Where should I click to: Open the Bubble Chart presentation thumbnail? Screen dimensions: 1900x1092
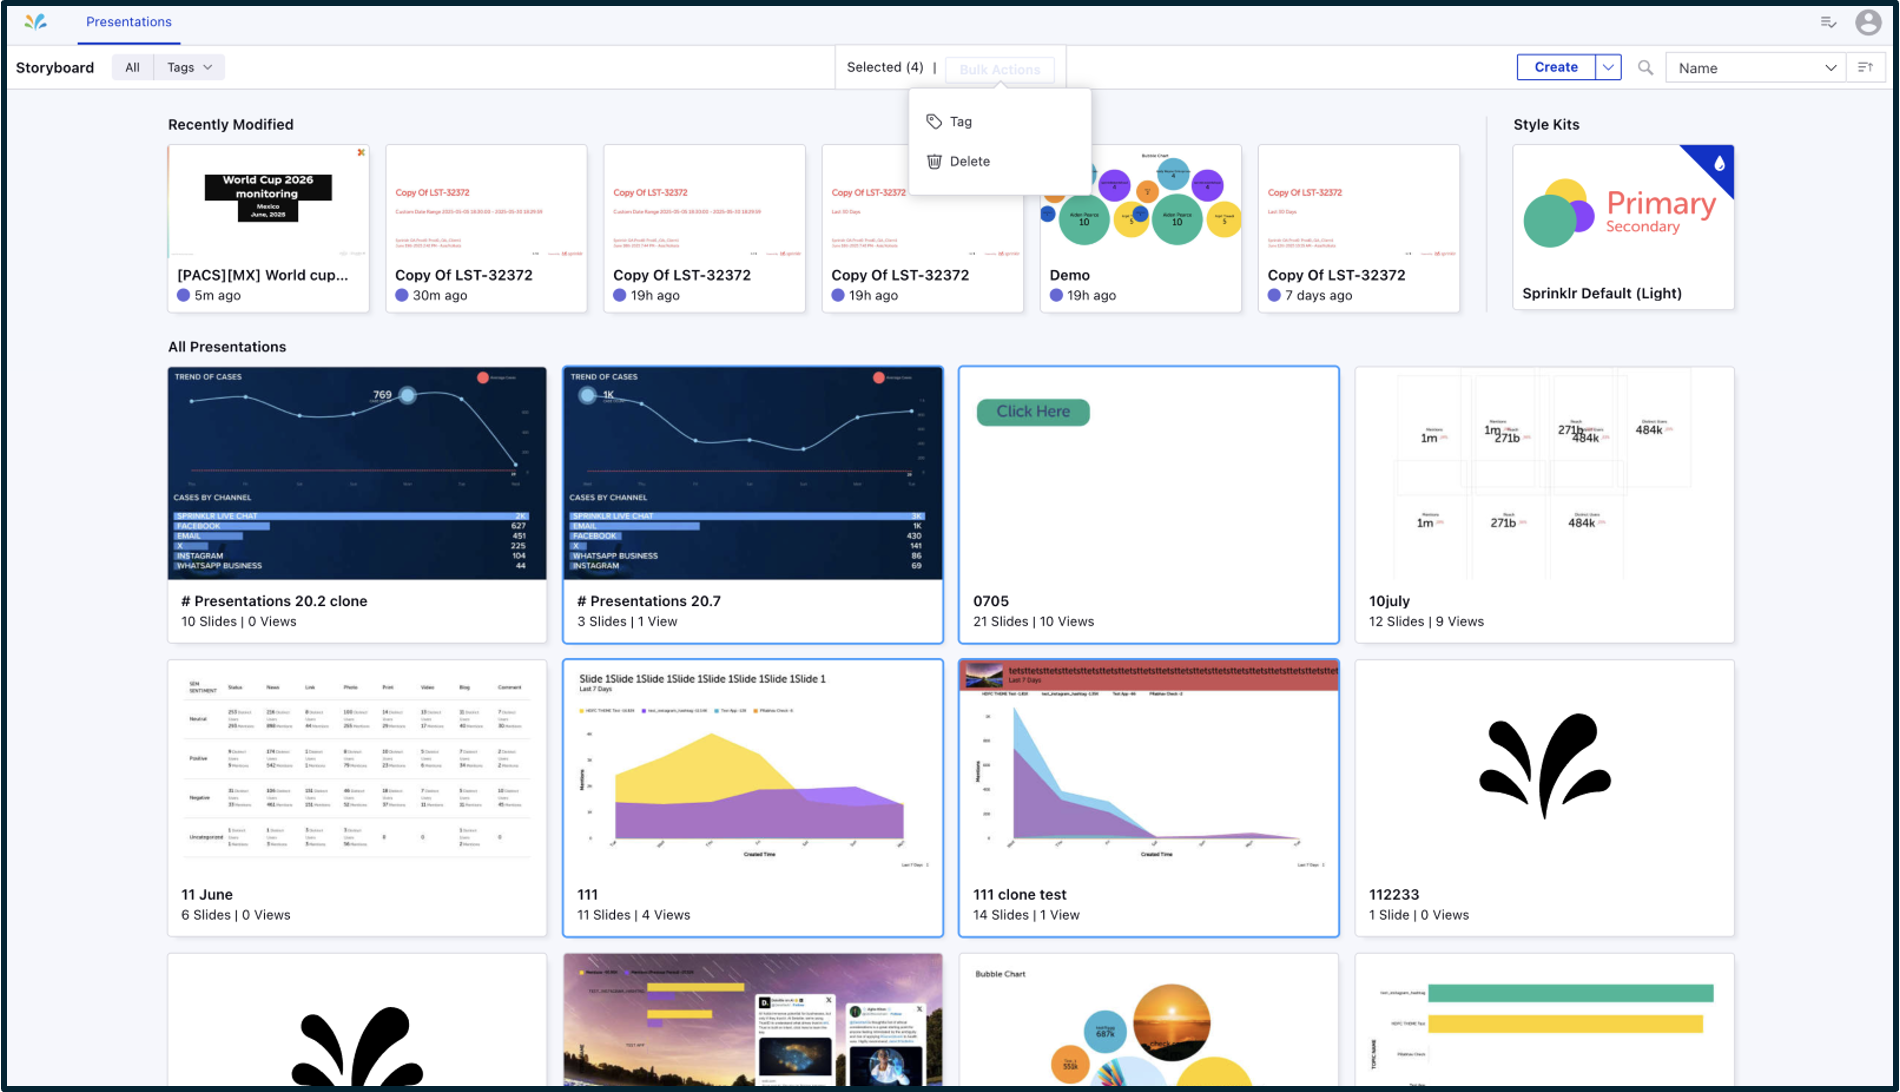[1149, 1020]
